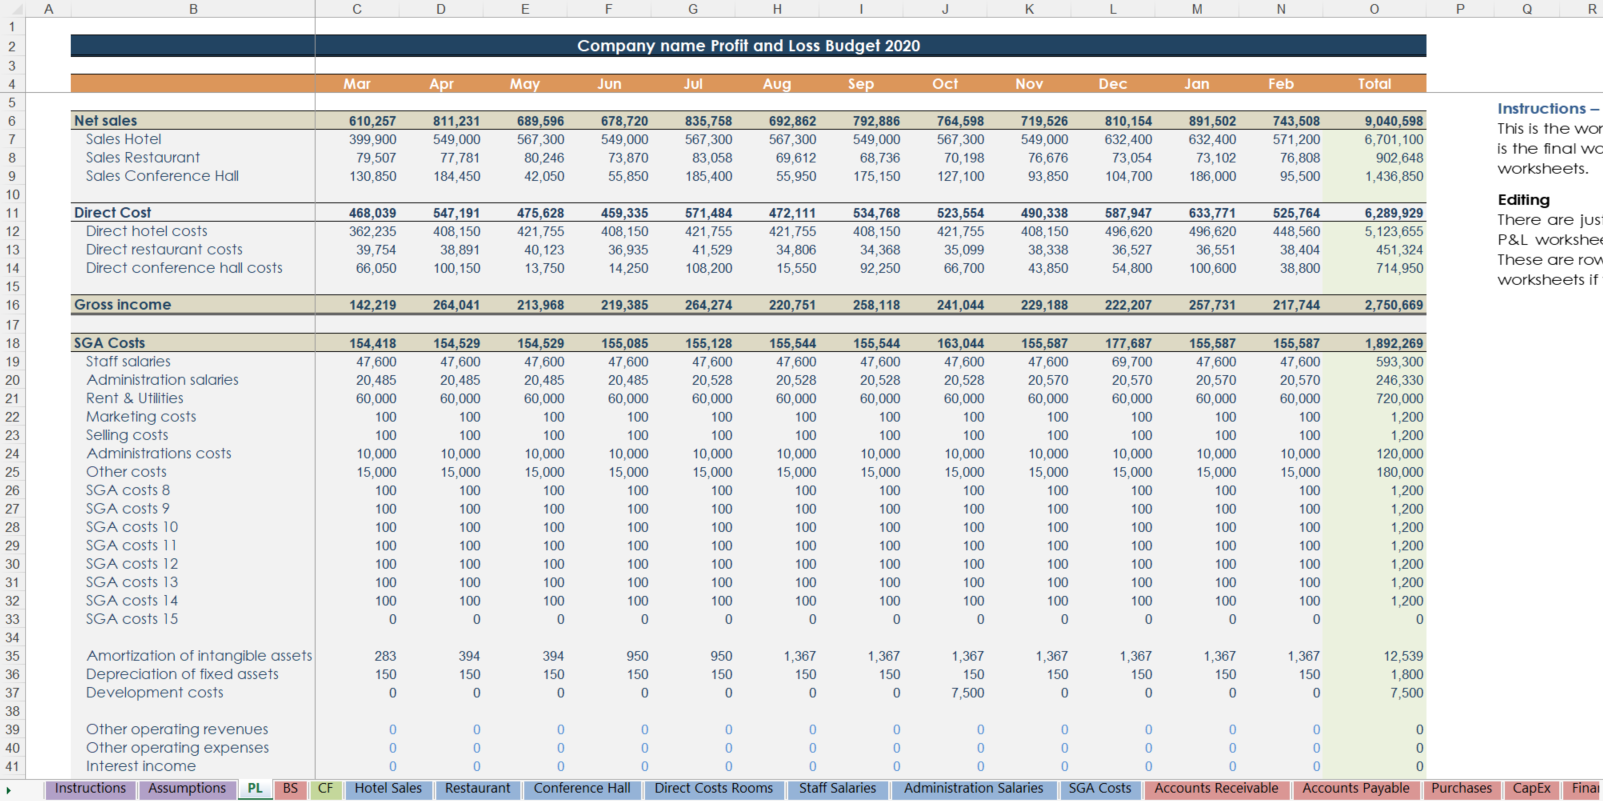Open the Hotel Sales worksheet
The width and height of the screenshot is (1603, 801).
click(388, 789)
